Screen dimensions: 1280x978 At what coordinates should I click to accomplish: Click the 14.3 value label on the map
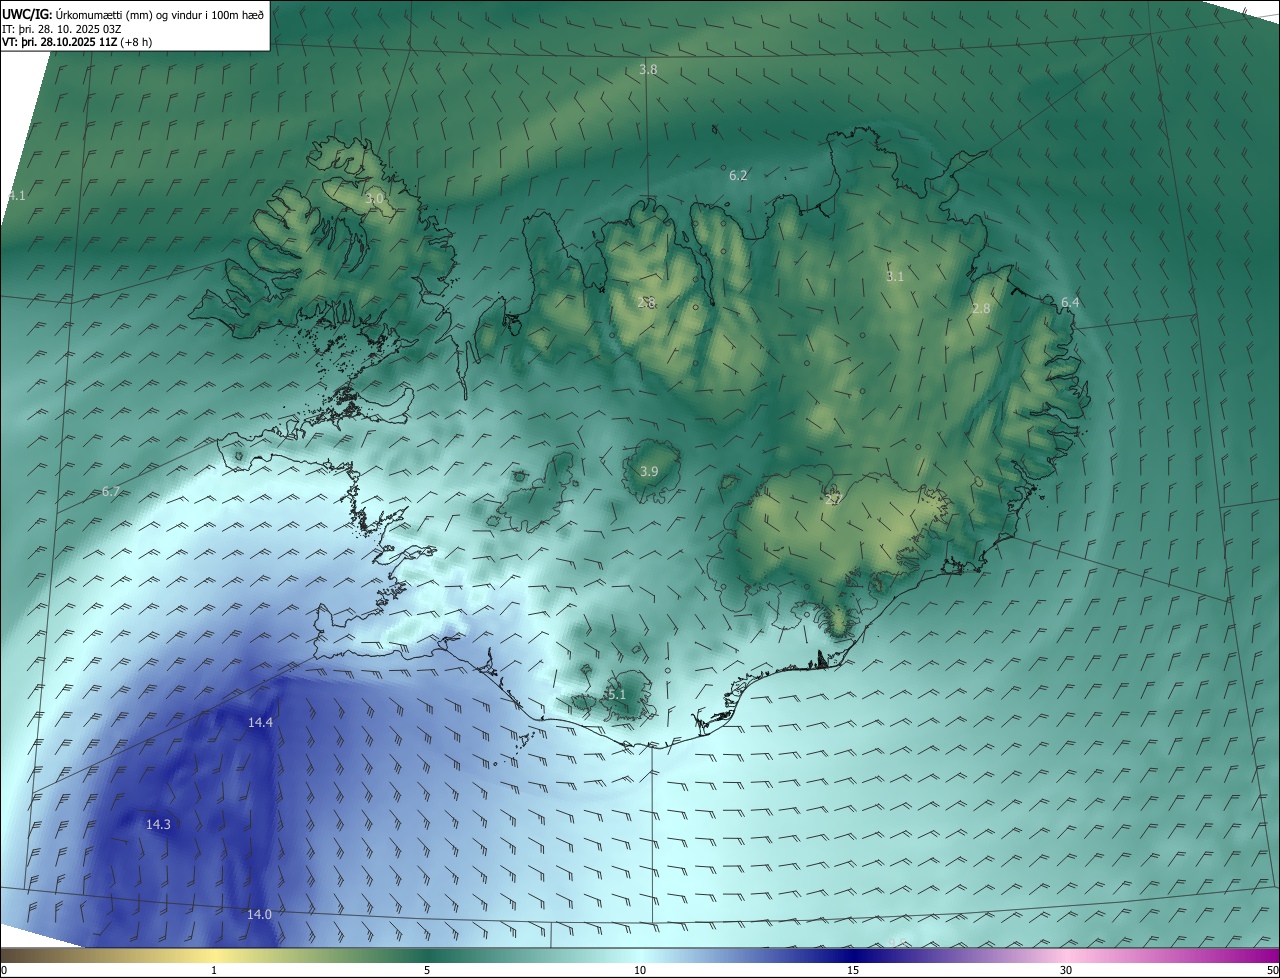pyautogui.click(x=158, y=825)
